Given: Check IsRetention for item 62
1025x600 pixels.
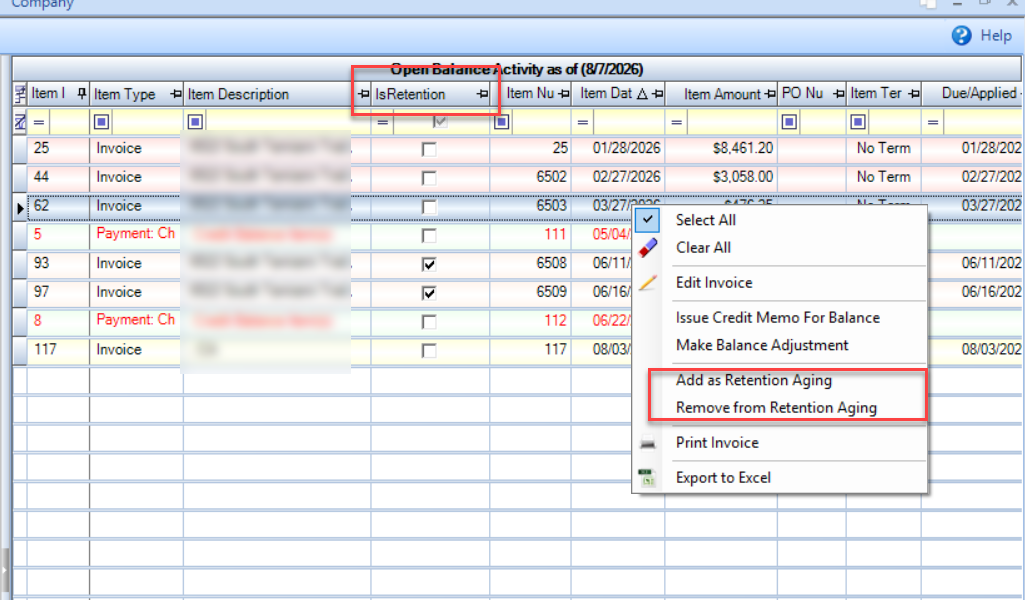Looking at the screenshot, I should pyautogui.click(x=429, y=207).
